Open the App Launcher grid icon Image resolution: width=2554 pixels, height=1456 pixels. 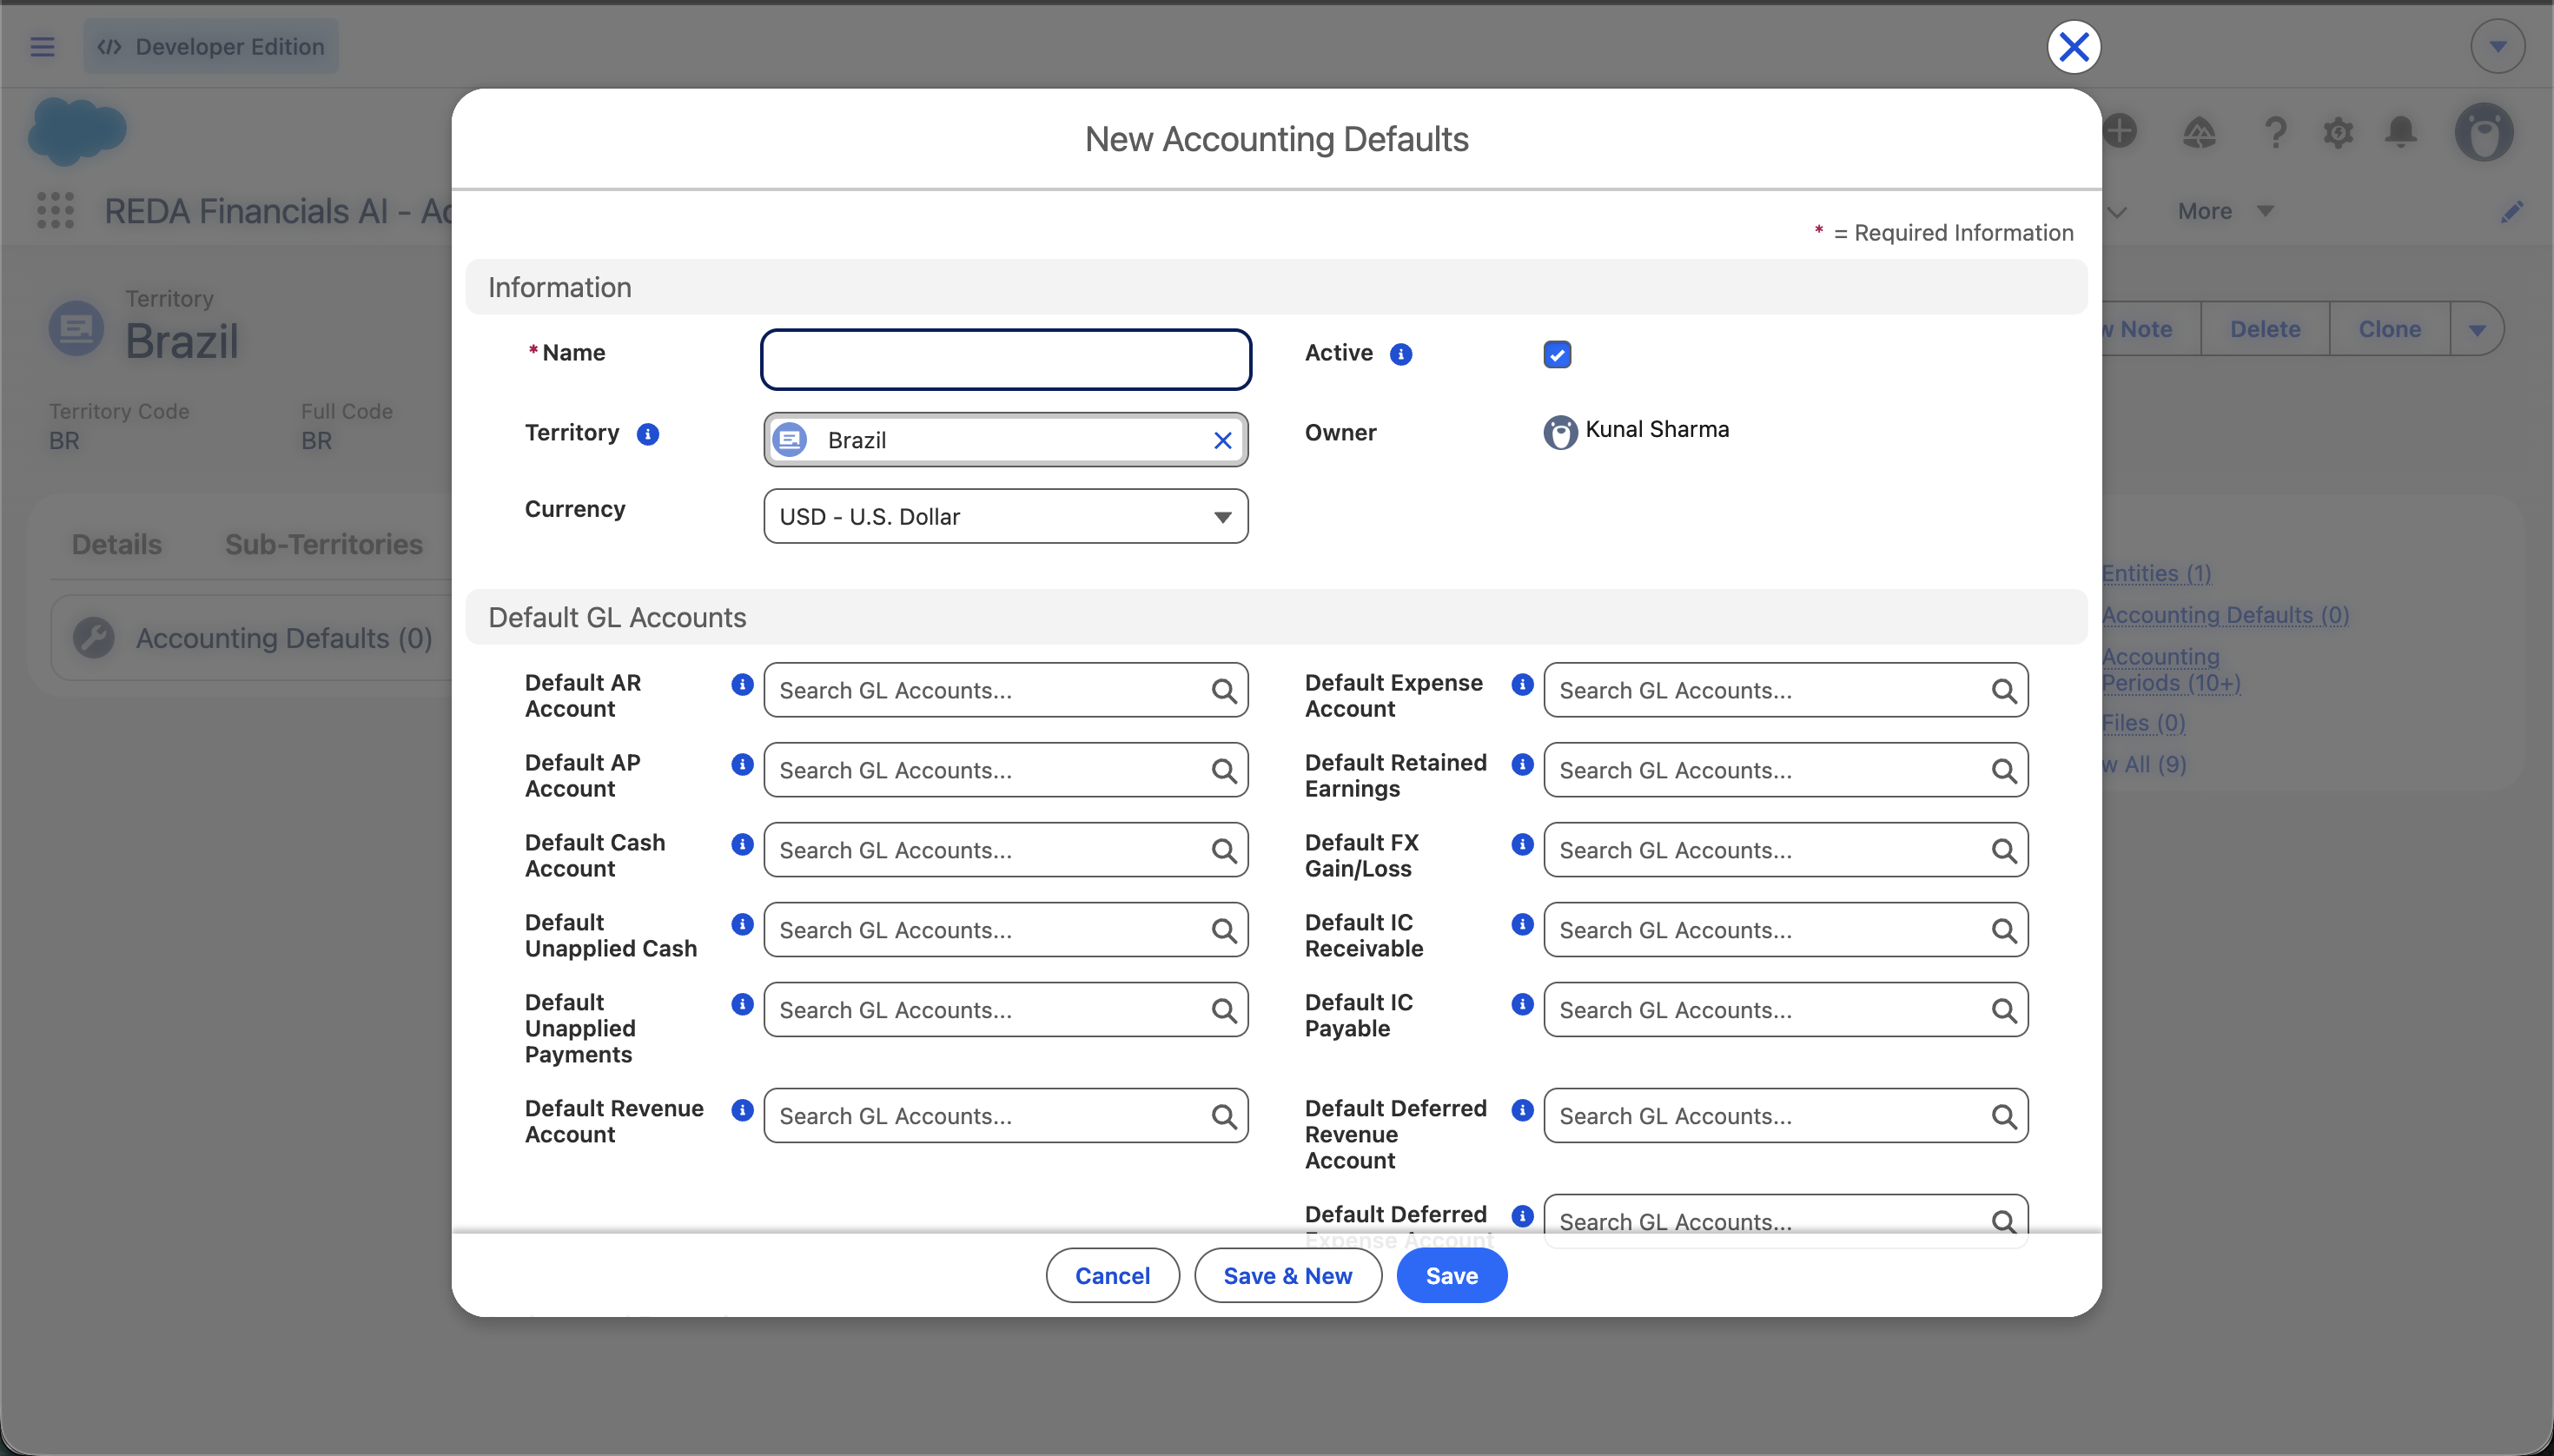coord(55,211)
